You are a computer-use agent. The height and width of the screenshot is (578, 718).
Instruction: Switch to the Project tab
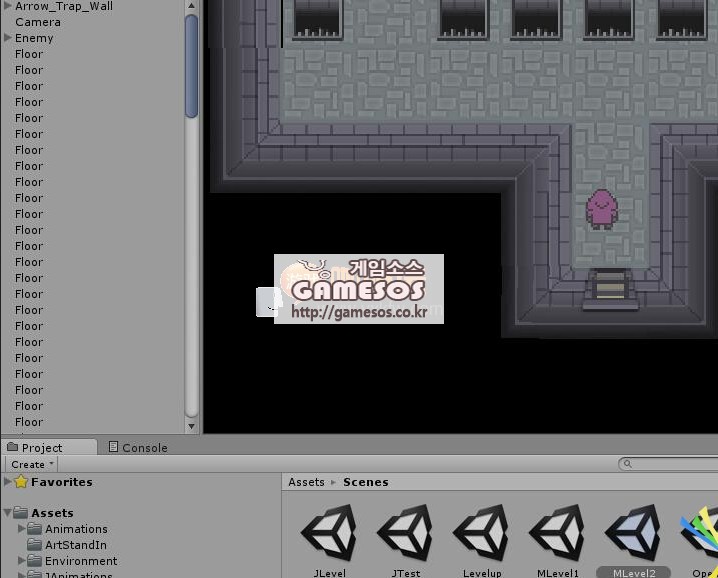[x=49, y=447]
